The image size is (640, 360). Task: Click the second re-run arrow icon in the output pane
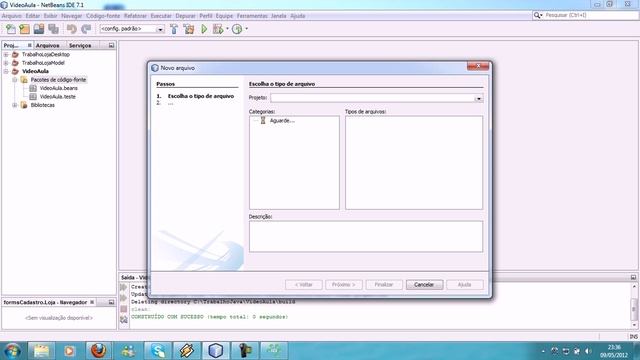(124, 298)
